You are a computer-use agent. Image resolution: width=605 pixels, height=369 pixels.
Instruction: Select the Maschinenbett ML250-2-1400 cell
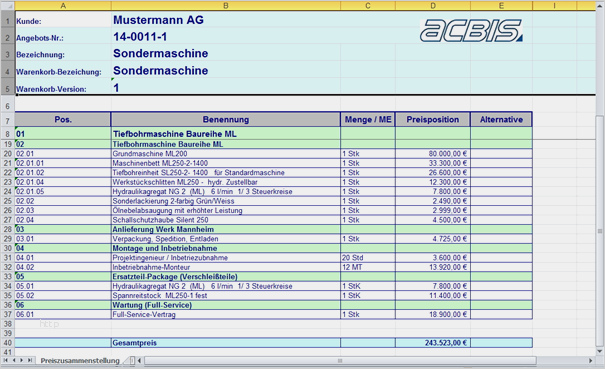click(x=226, y=163)
